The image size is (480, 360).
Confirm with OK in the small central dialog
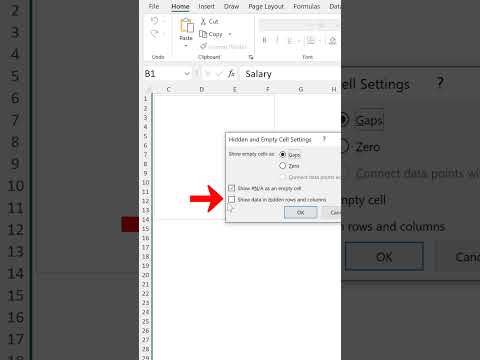(300, 213)
